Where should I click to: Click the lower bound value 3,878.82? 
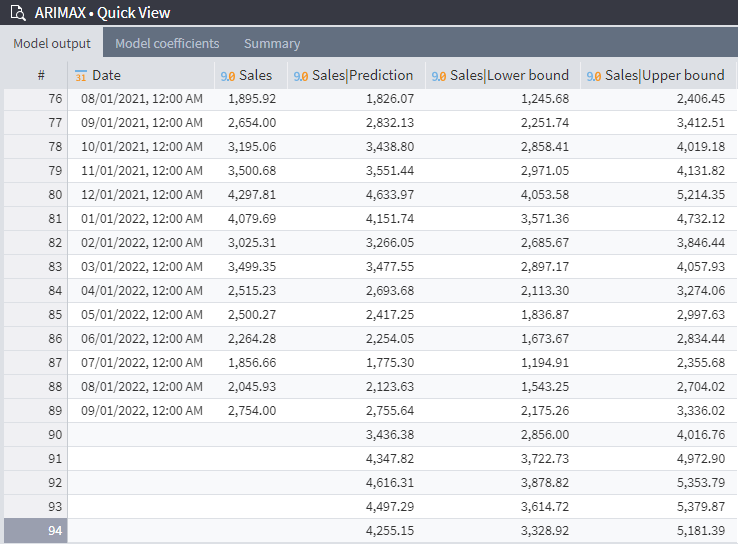[x=545, y=483]
